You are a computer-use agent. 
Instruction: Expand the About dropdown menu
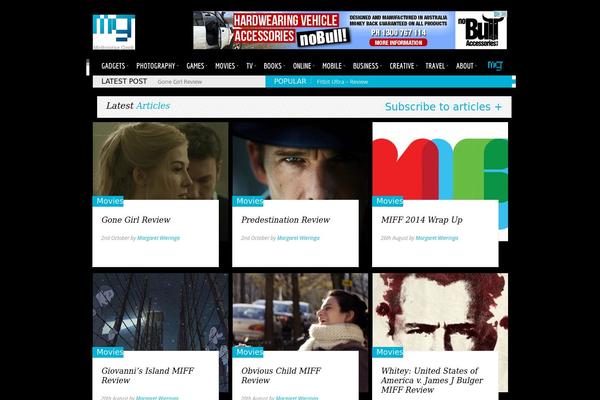(465, 66)
